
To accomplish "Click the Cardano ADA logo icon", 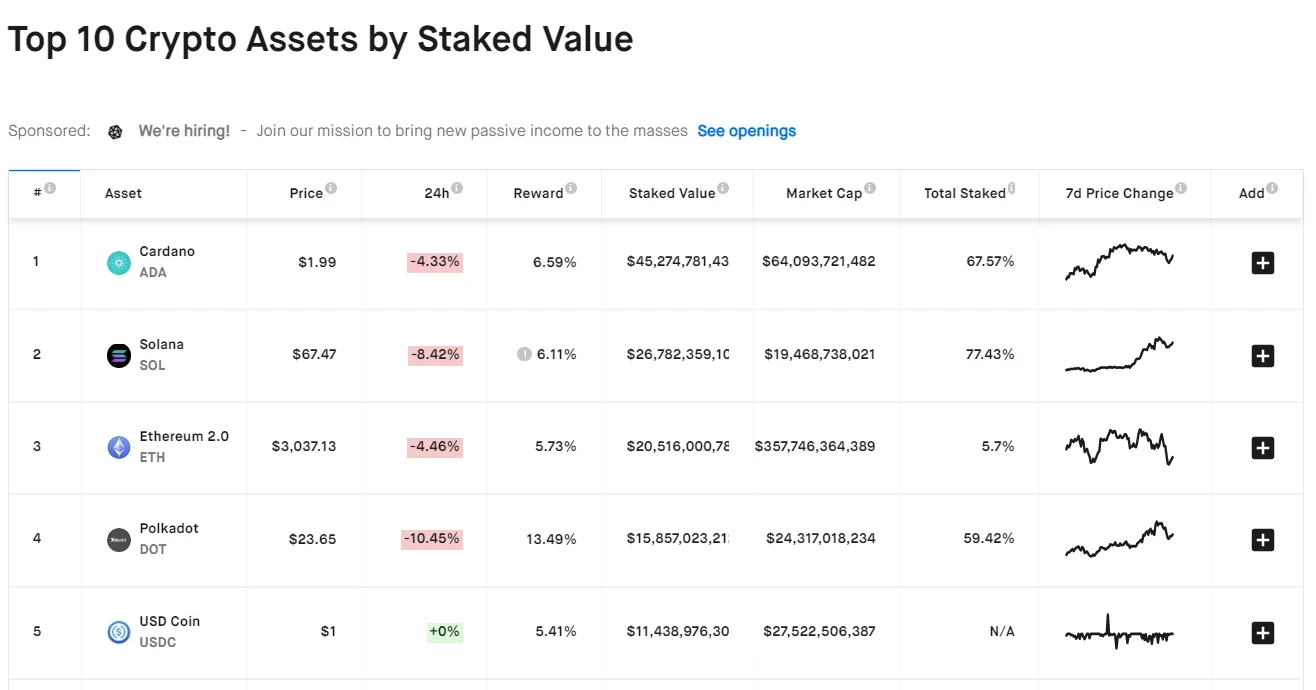I will pyautogui.click(x=119, y=263).
